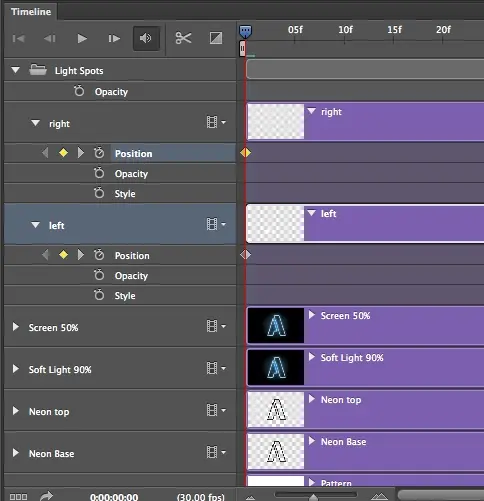Click the Position keyframe diamond on right track
Image resolution: width=484 pixels, height=501 pixels.
tap(245, 153)
